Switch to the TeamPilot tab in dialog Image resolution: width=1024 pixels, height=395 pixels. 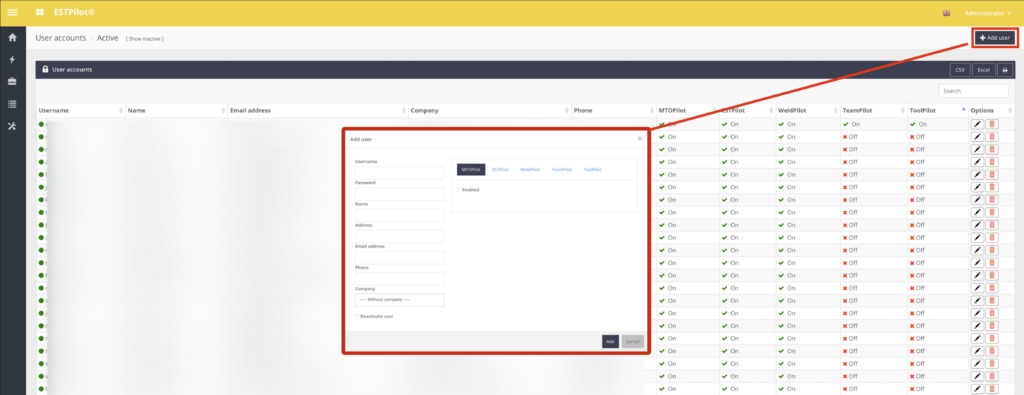click(561, 169)
